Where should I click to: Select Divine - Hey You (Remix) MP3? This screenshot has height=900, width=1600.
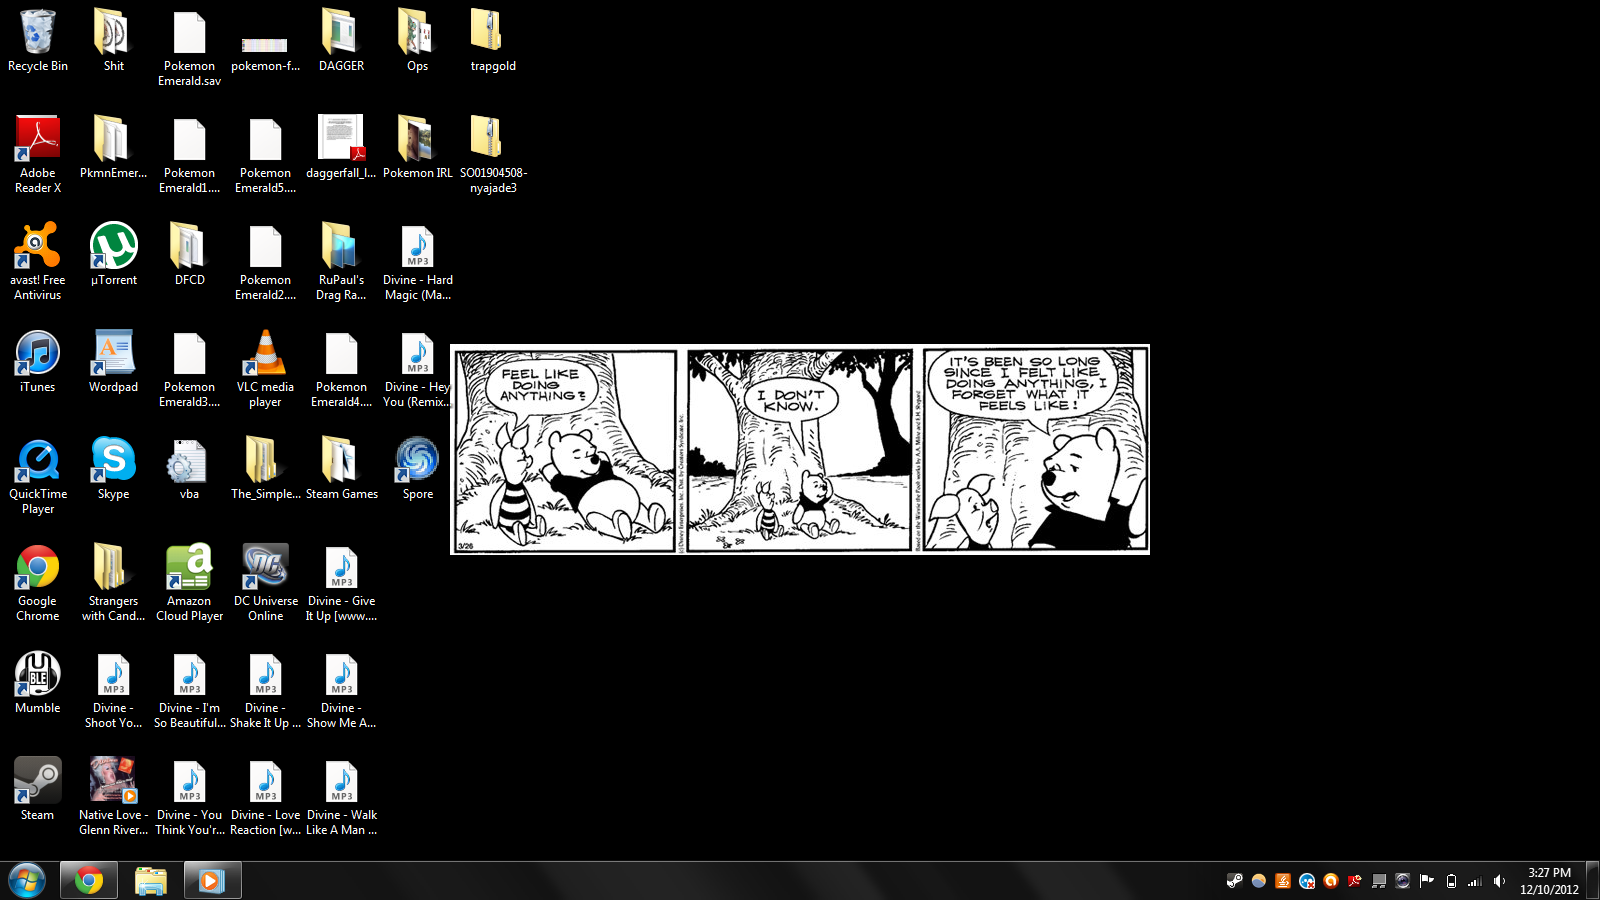pyautogui.click(x=418, y=369)
